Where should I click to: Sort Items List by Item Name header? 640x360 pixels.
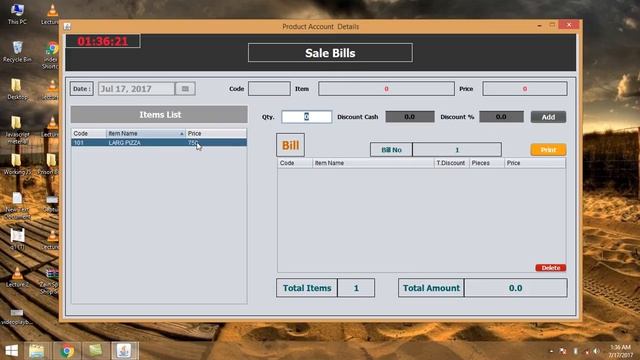[x=146, y=133]
